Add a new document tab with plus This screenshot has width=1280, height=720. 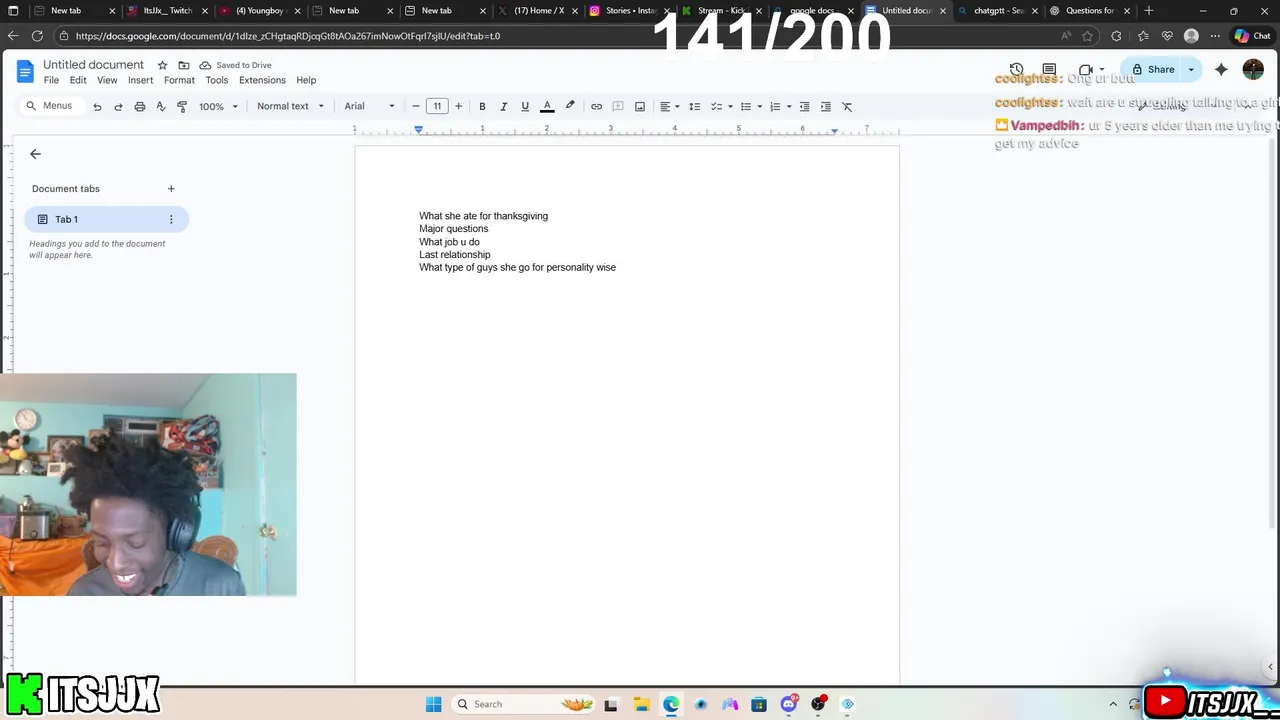(x=171, y=188)
